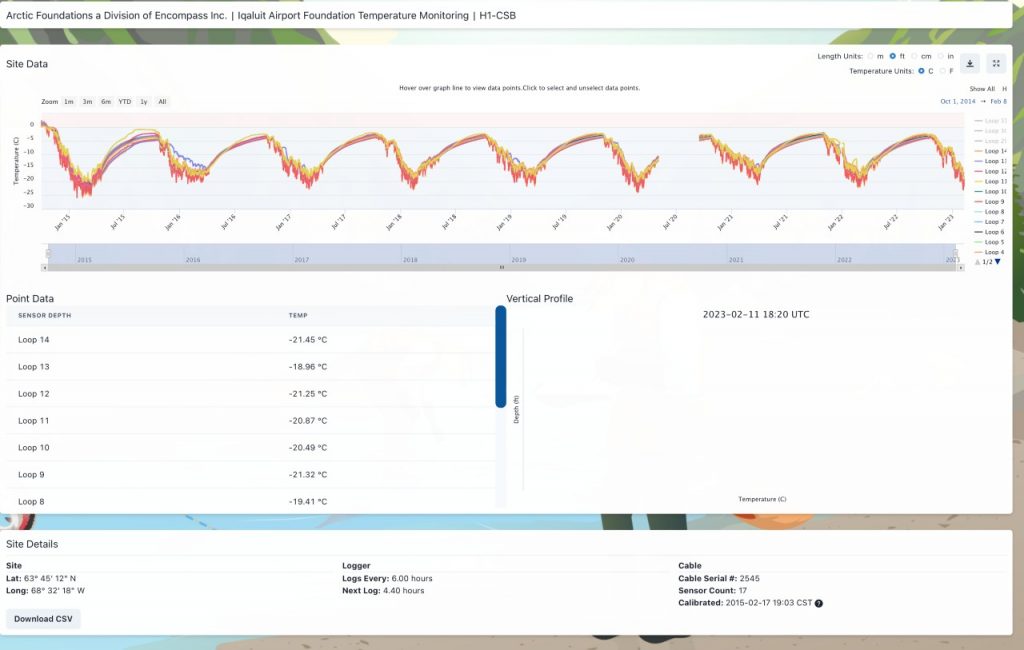The image size is (1024, 650).
Task: Click the Download CSV button
Action: point(43,619)
